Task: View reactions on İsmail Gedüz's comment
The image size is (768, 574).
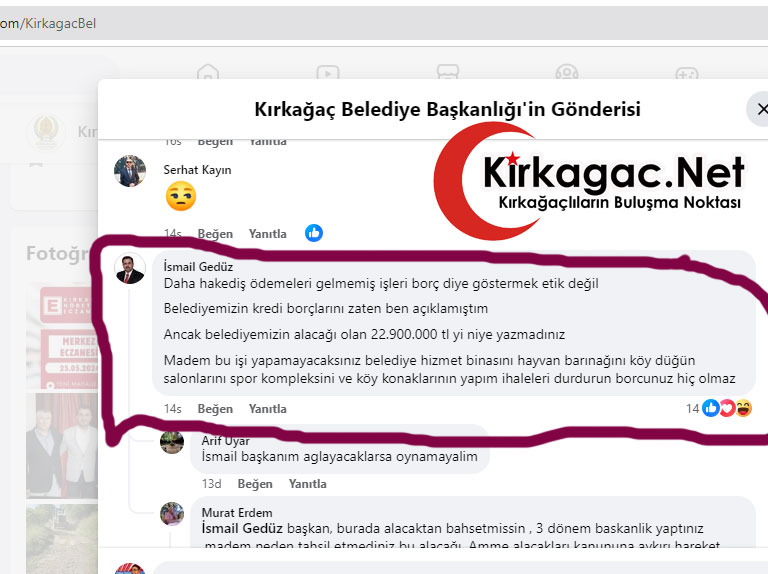Action: click(719, 408)
